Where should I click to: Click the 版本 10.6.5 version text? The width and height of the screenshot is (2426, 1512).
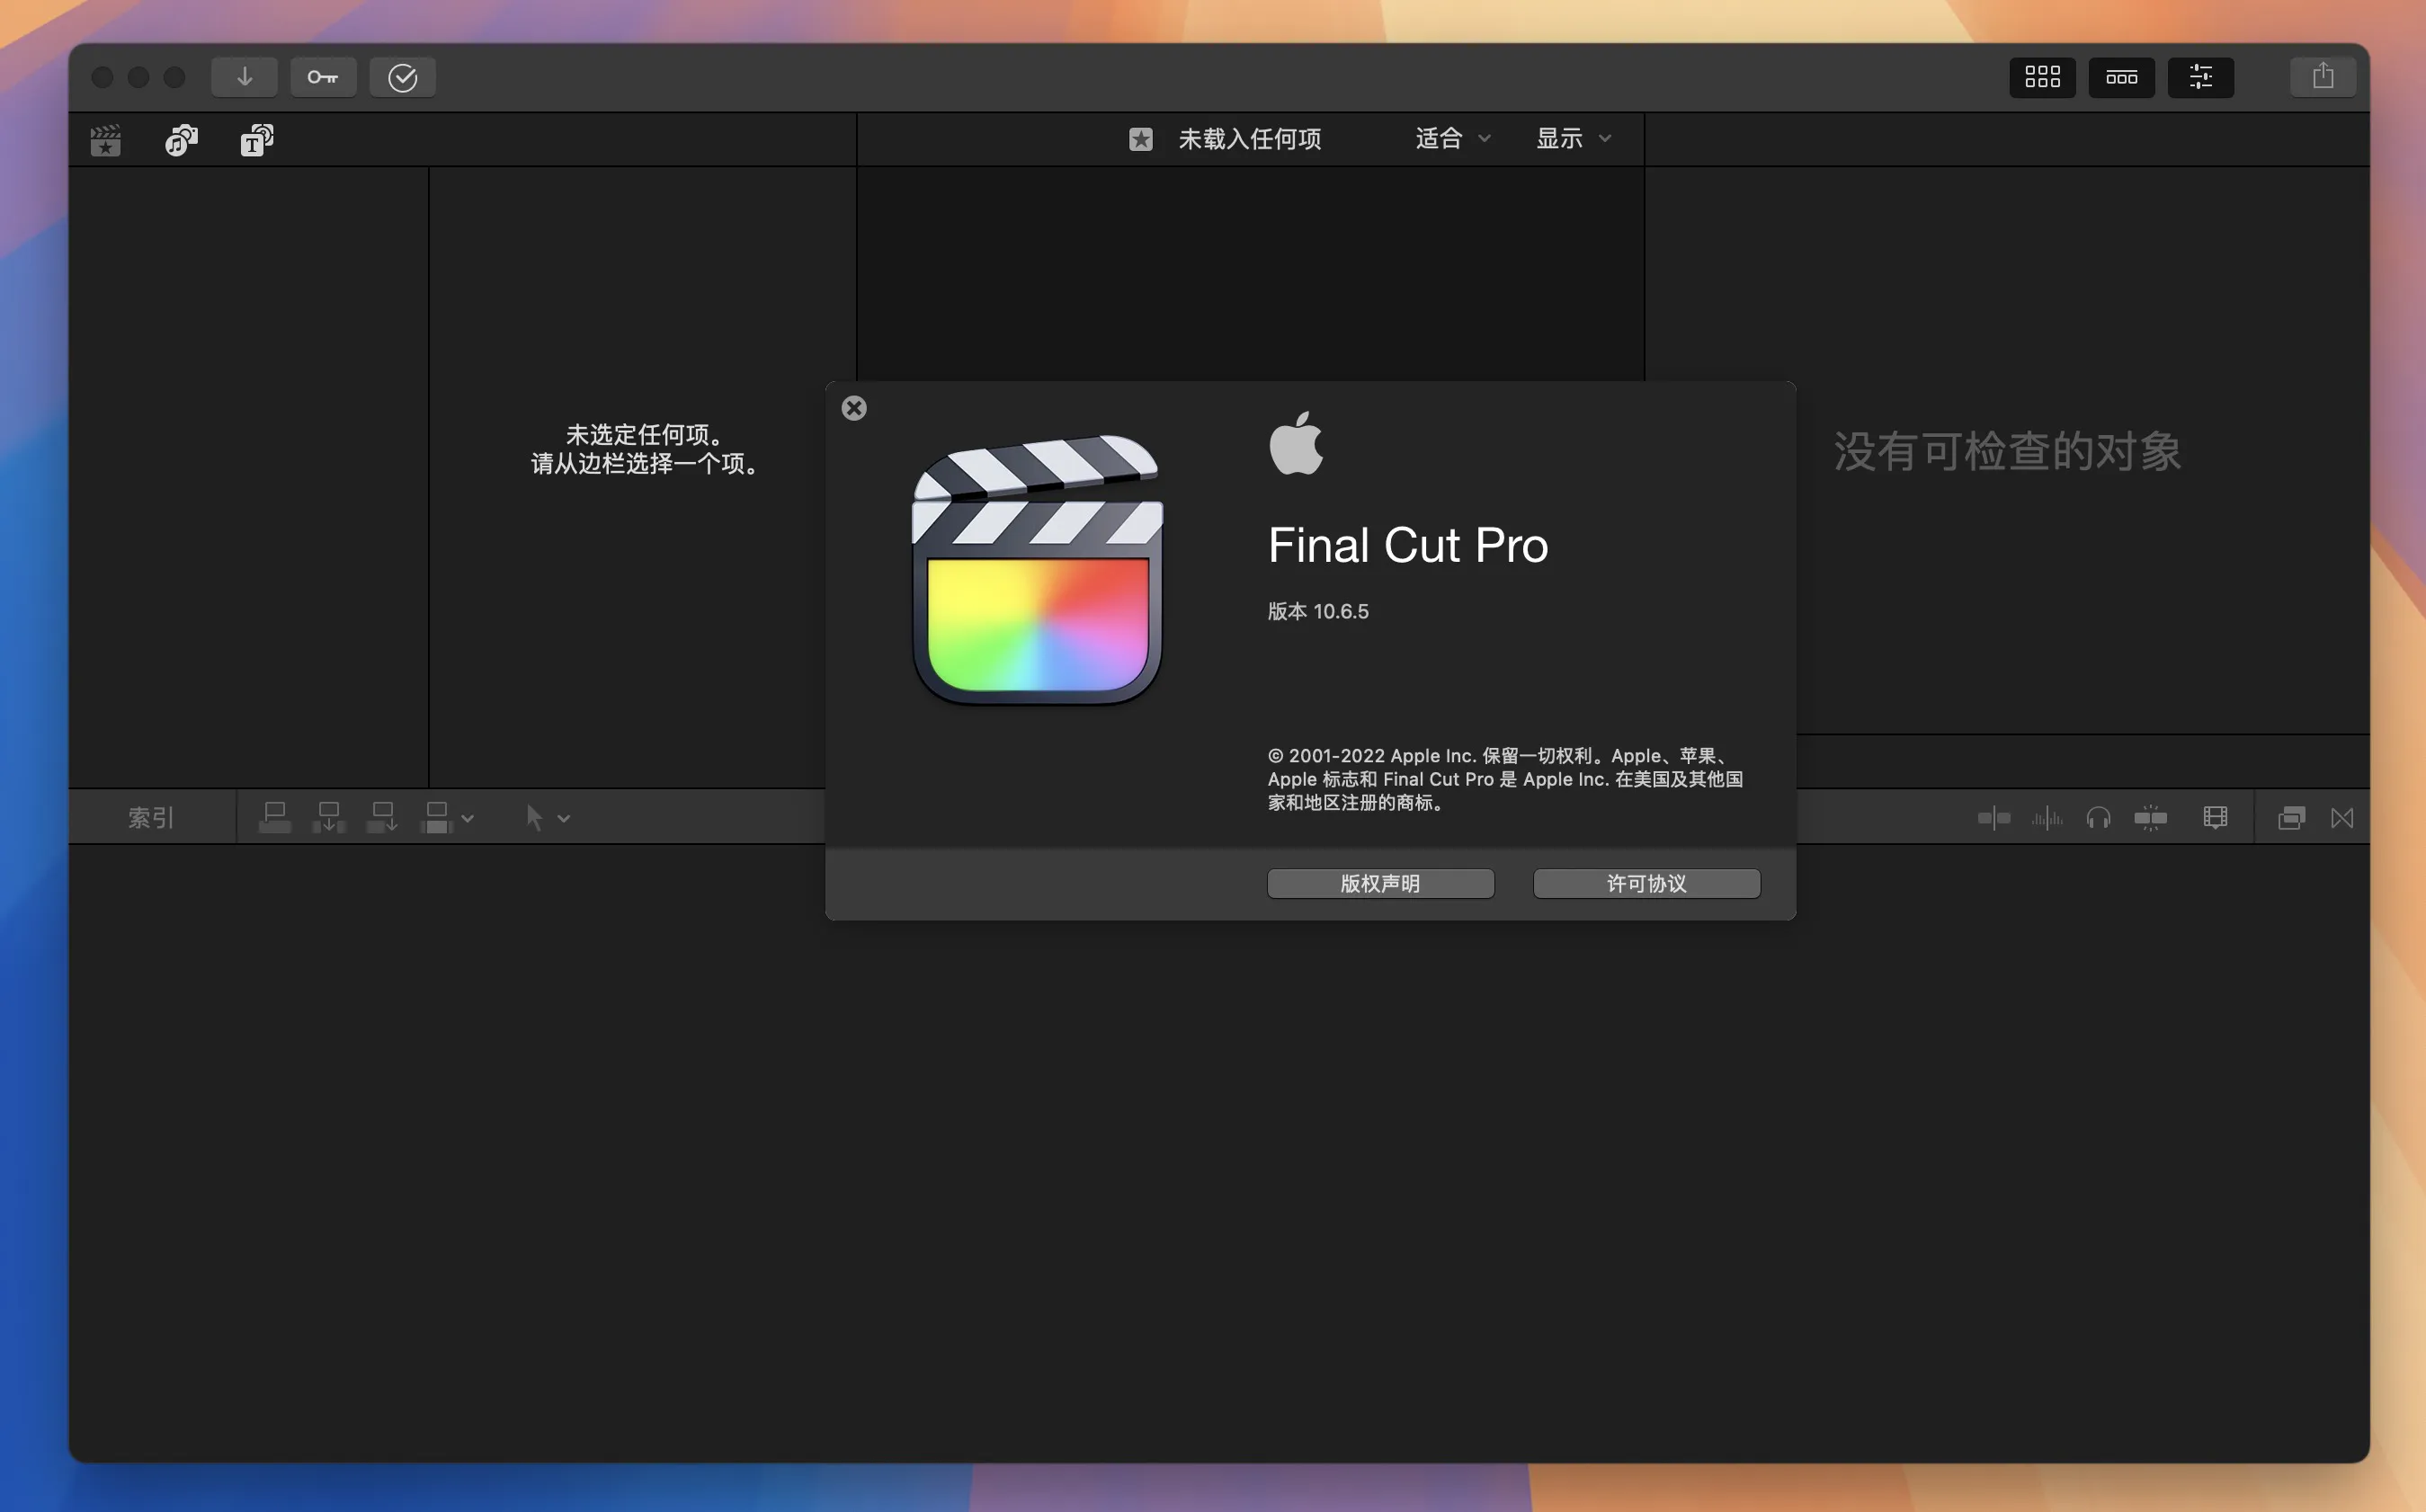pos(1318,611)
